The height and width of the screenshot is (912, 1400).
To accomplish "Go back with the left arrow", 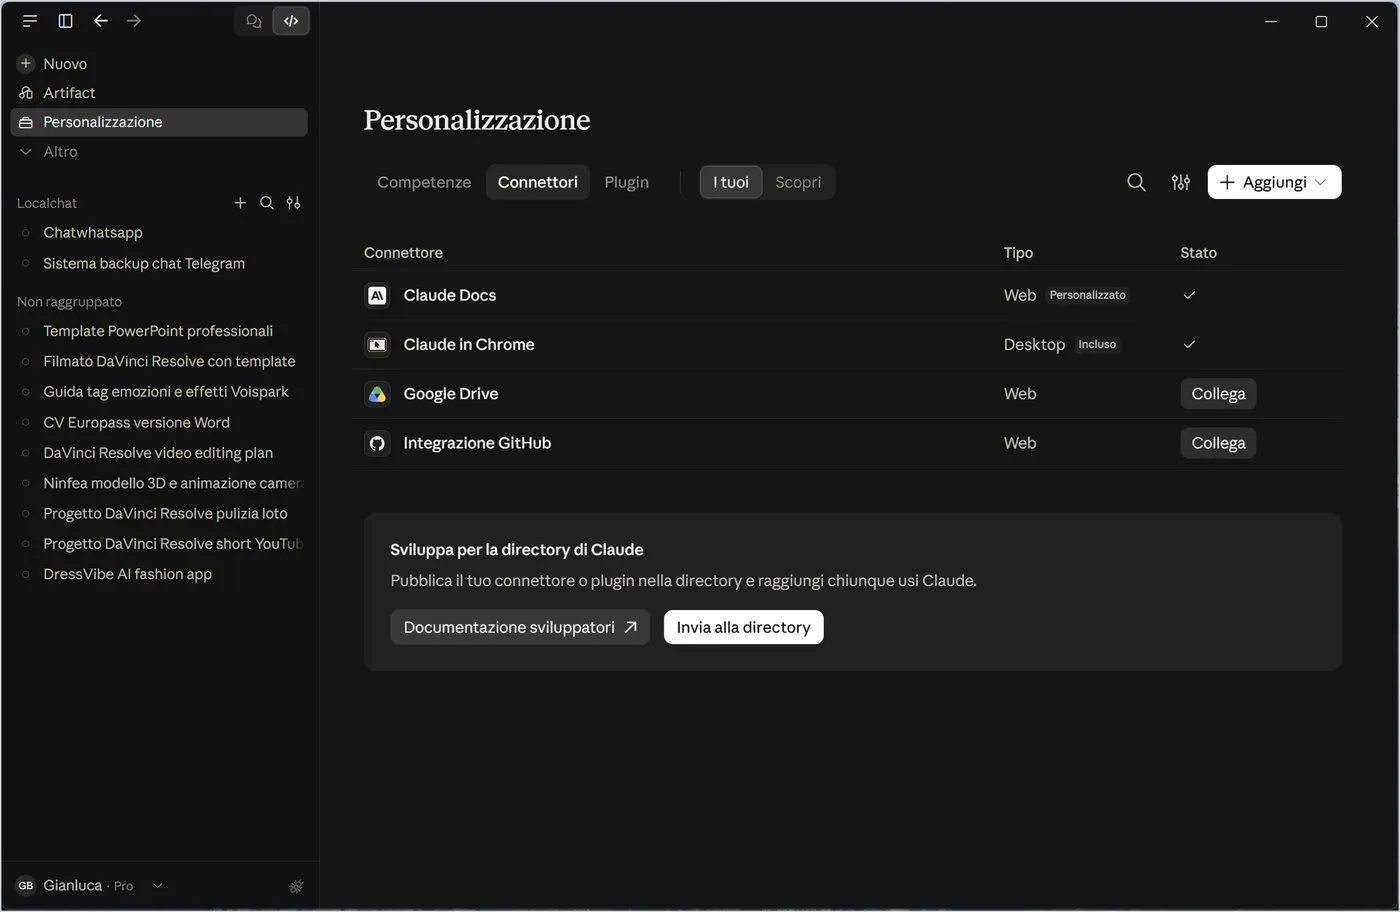I will tap(100, 21).
